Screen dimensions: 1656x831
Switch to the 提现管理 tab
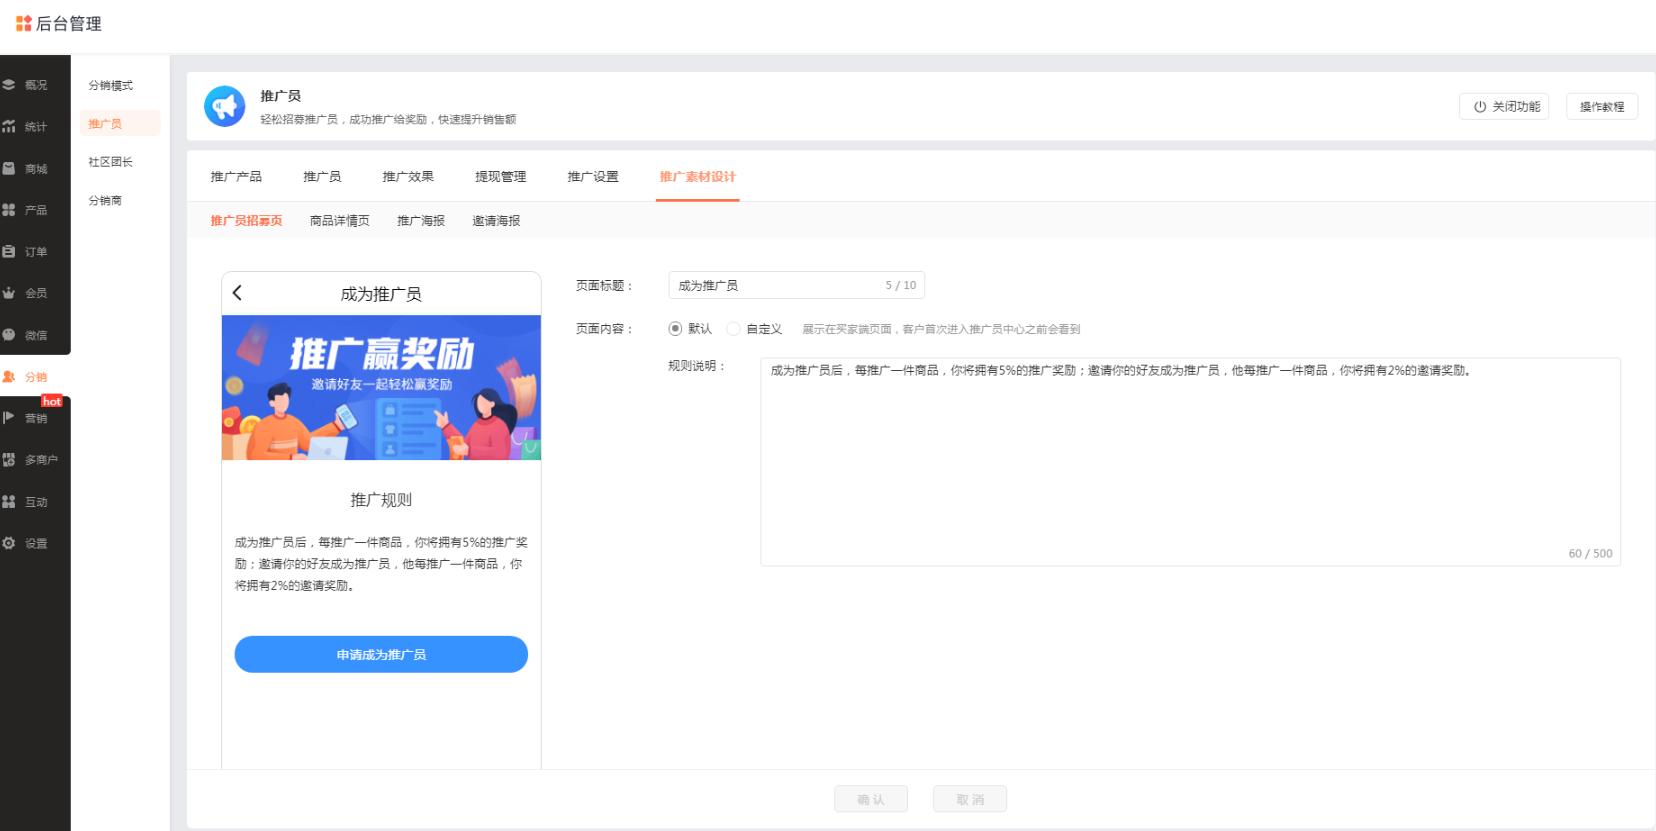(500, 177)
